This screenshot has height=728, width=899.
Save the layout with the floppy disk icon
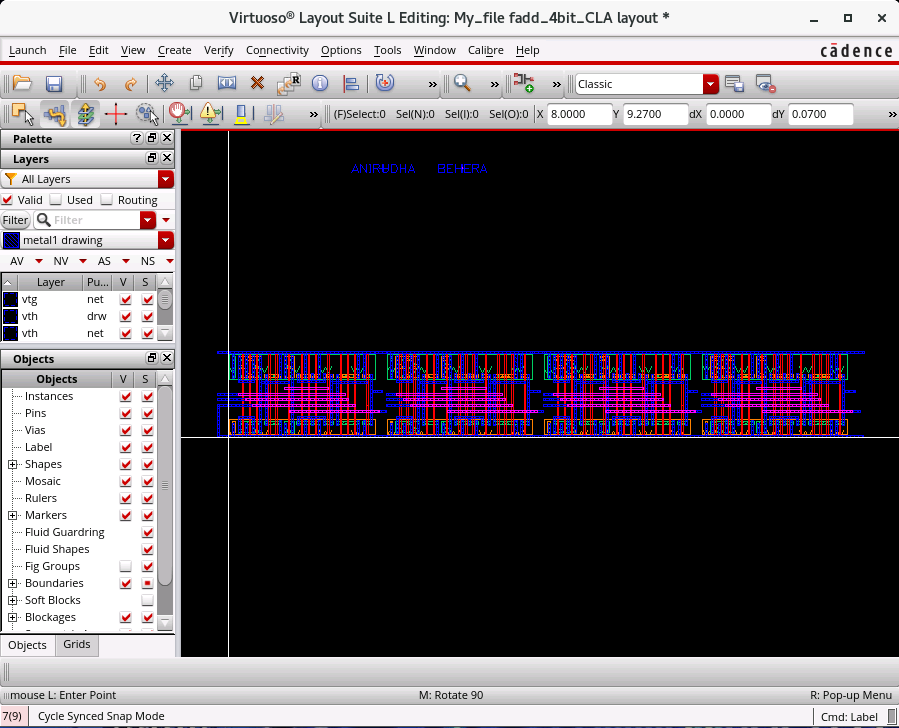[x=54, y=84]
